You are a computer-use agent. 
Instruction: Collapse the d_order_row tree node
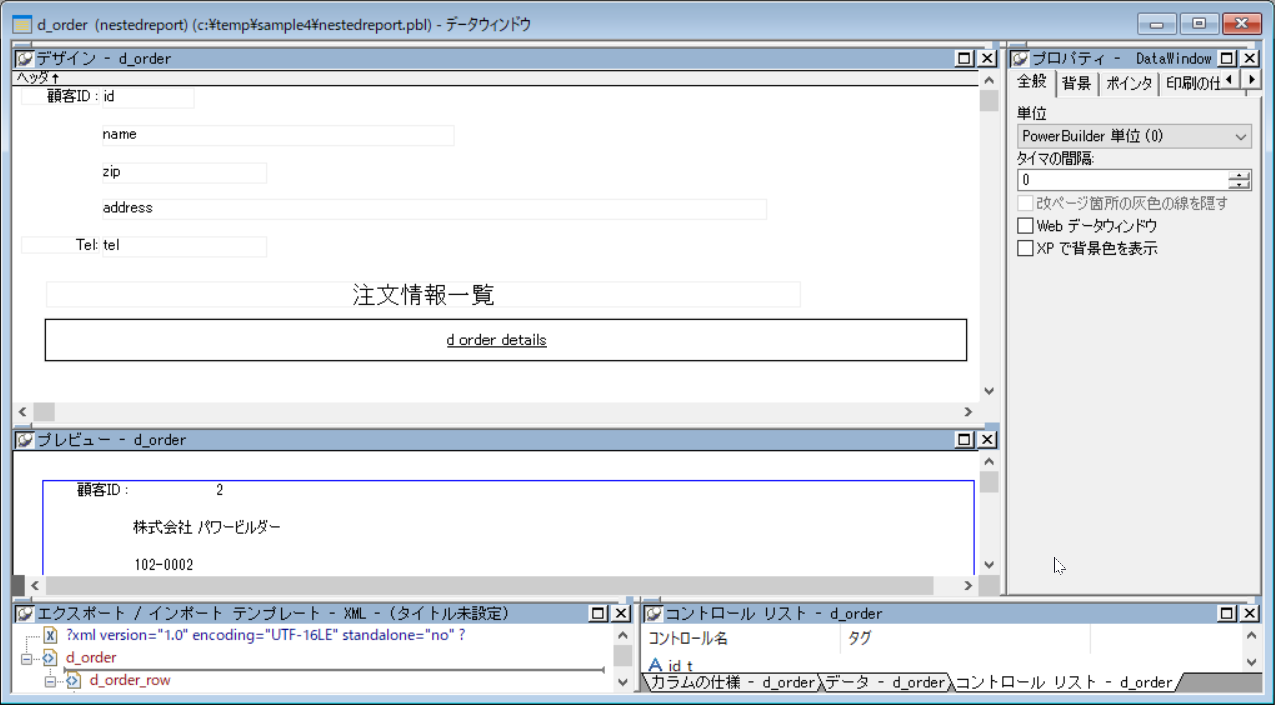pos(50,680)
